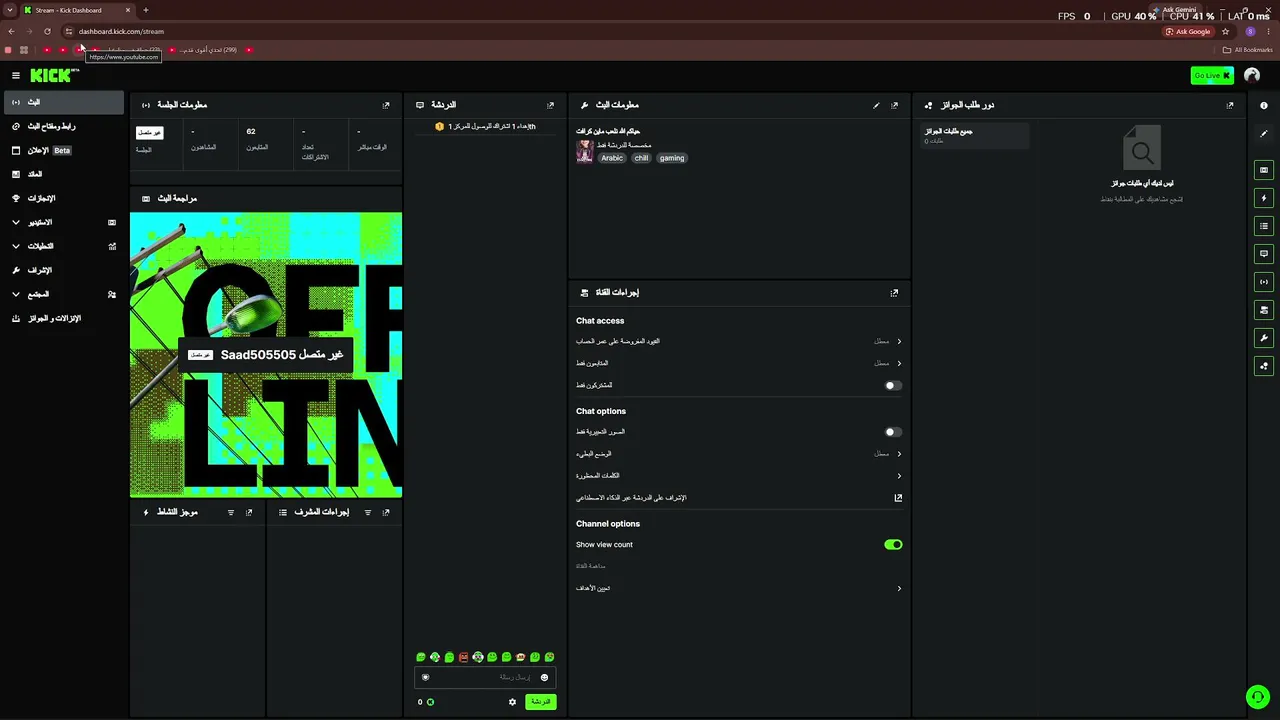Open the الإنجازات sidebar item

click(64, 198)
